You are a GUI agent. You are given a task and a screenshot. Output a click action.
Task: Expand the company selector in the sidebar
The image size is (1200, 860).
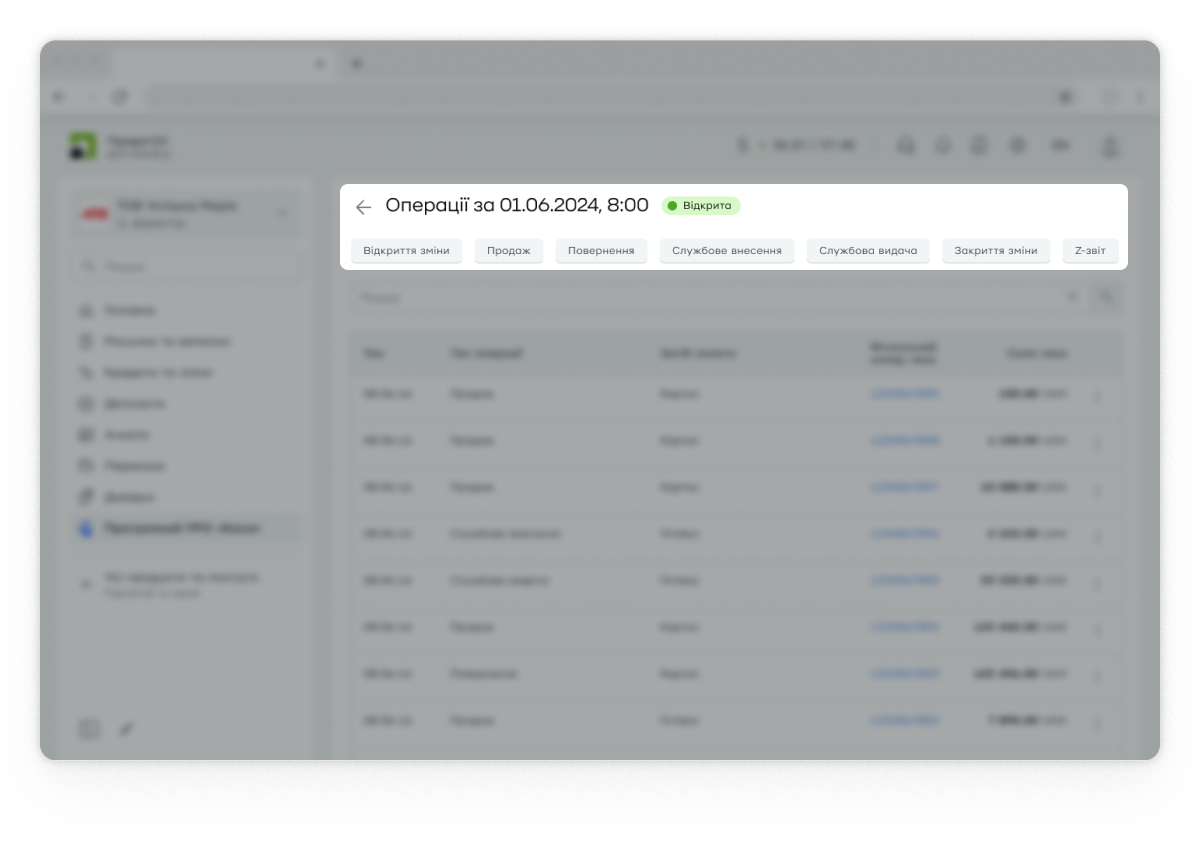click(281, 213)
